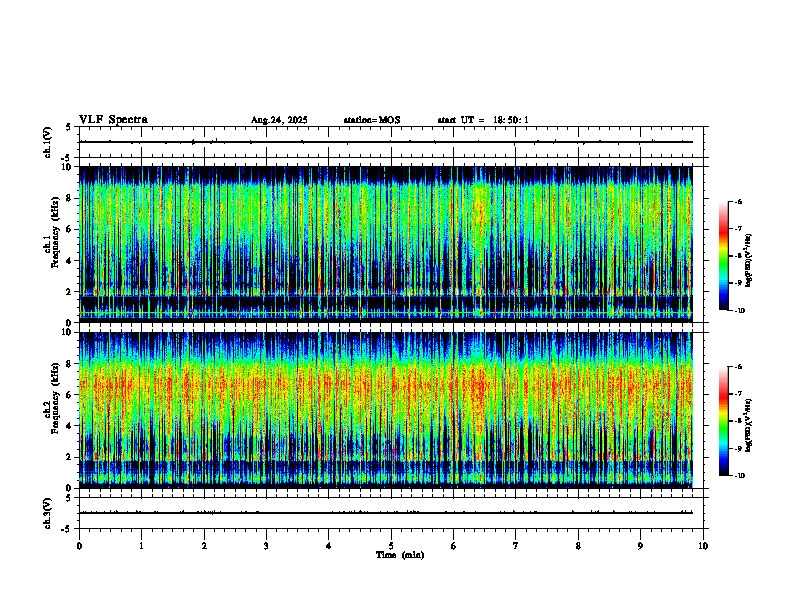Click inside the ch.2 frequency spectrogram panel
The image size is (792, 612).
click(x=386, y=410)
